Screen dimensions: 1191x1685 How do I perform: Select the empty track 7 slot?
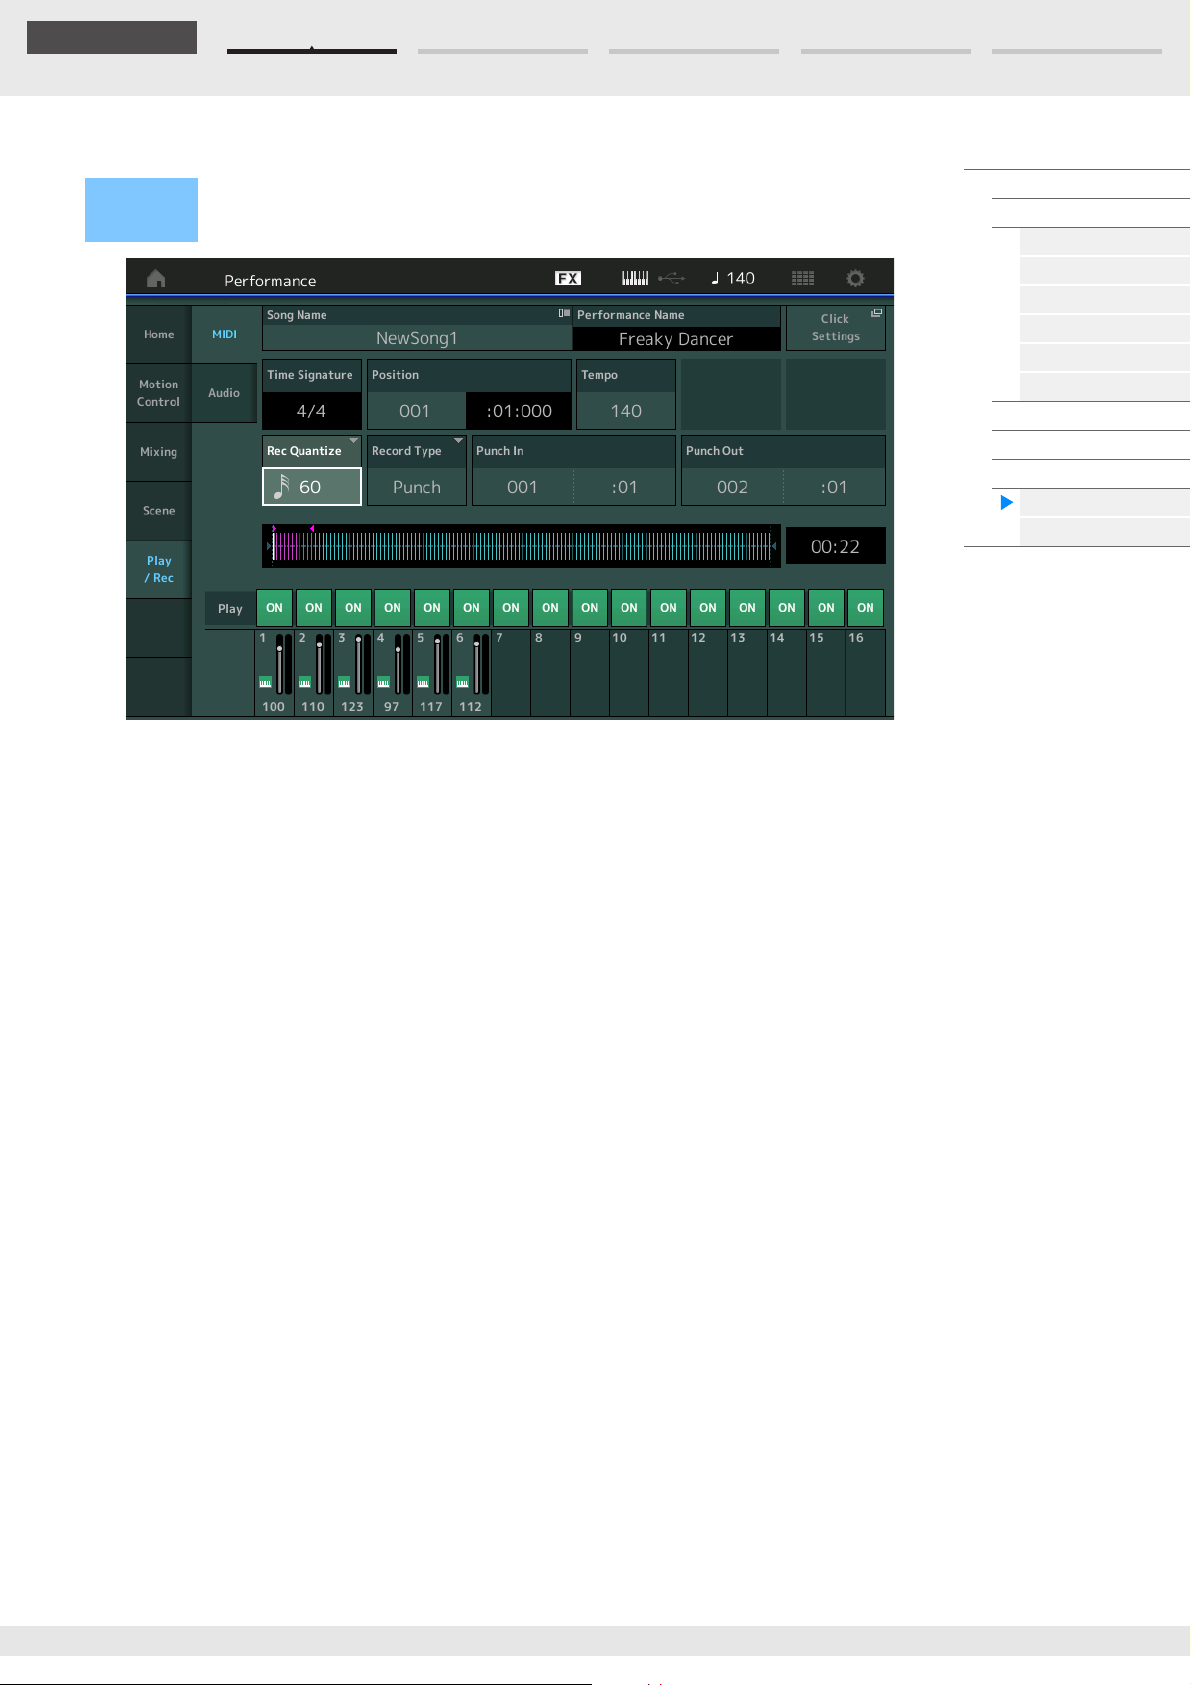[x=511, y=672]
